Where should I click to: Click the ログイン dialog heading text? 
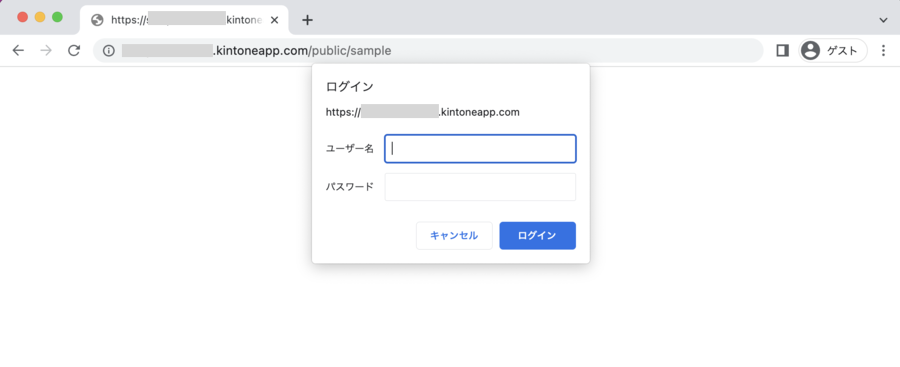coord(350,87)
